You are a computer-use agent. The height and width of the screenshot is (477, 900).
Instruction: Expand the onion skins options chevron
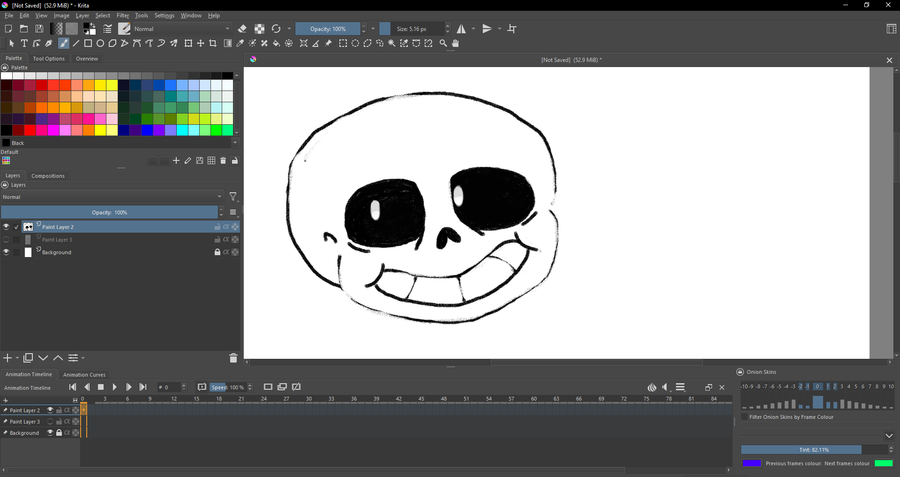(889, 436)
